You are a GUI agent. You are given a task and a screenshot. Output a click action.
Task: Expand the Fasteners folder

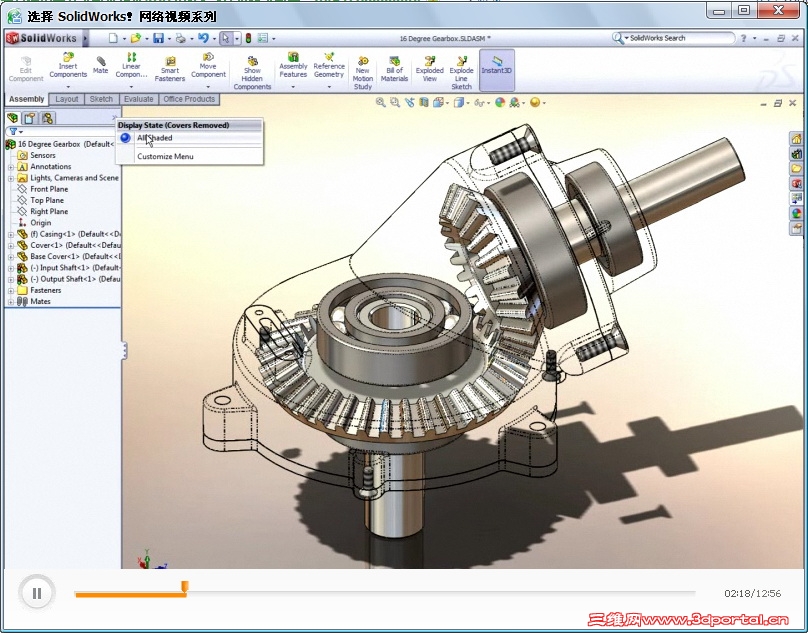tap(11, 291)
